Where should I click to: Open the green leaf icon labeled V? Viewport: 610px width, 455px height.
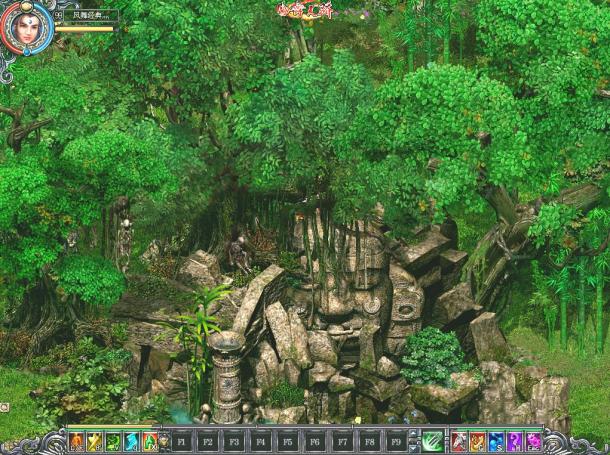click(x=113, y=442)
